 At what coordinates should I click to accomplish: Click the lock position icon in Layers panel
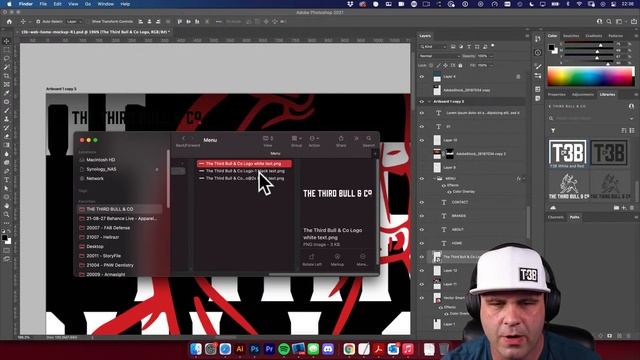click(x=445, y=65)
